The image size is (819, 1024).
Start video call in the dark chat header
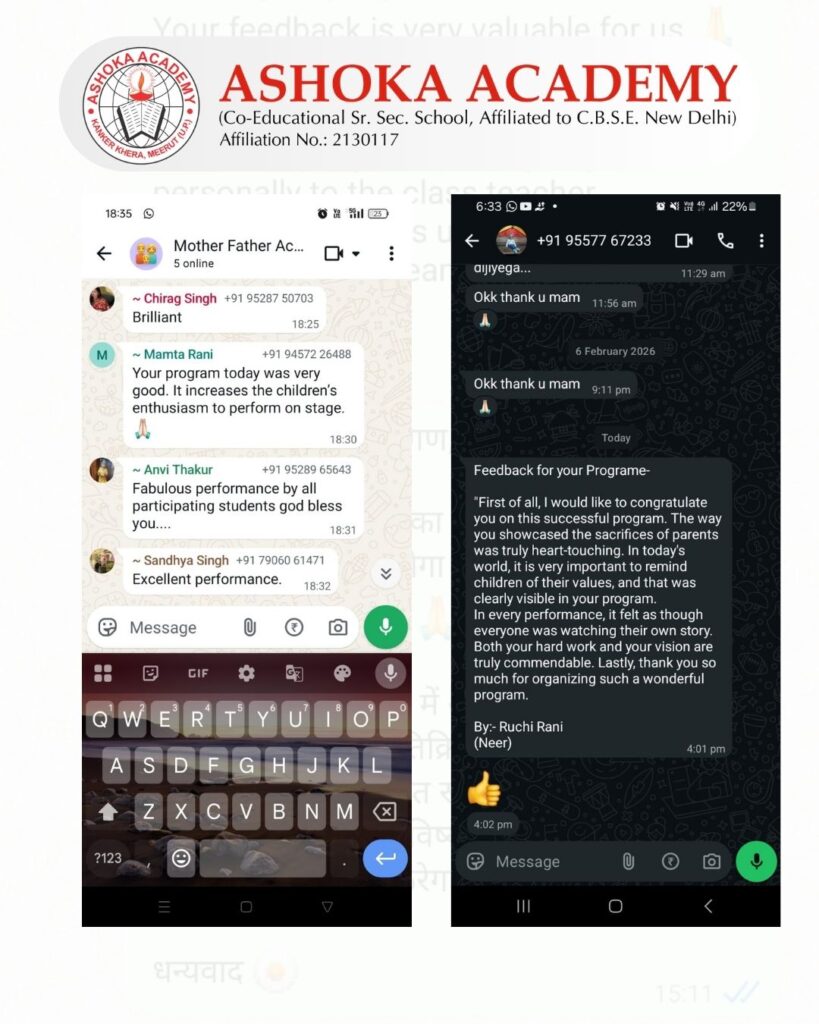click(x=684, y=241)
